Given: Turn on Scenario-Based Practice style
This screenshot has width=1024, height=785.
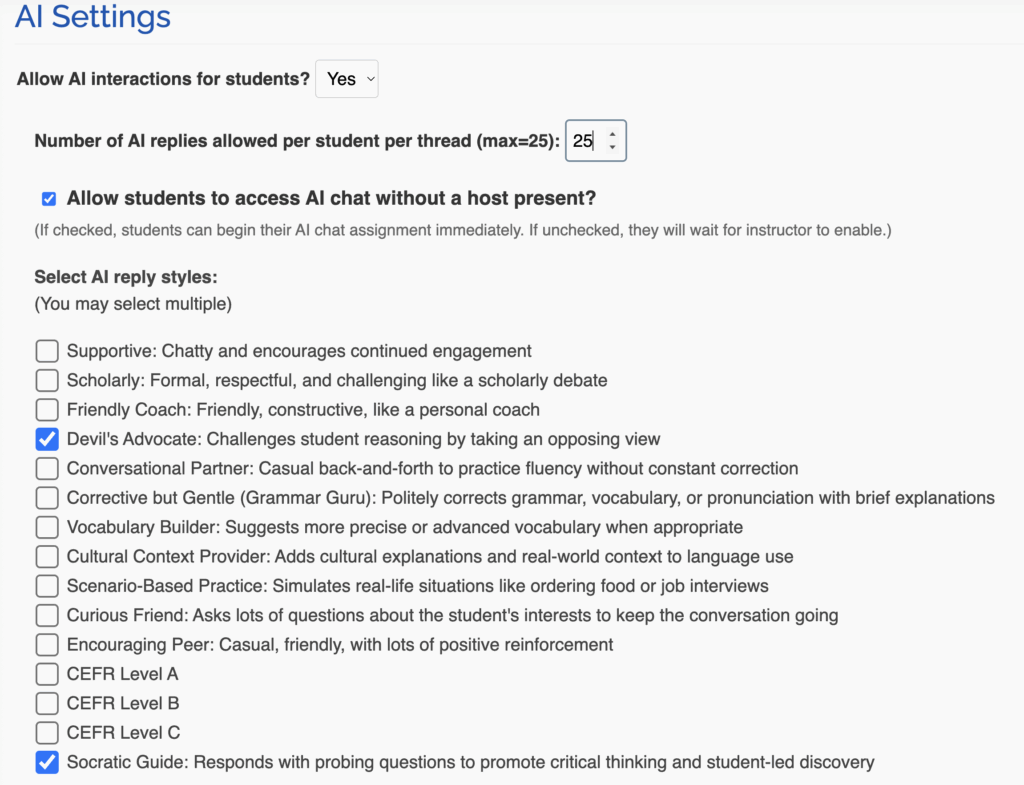Looking at the screenshot, I should [47, 586].
